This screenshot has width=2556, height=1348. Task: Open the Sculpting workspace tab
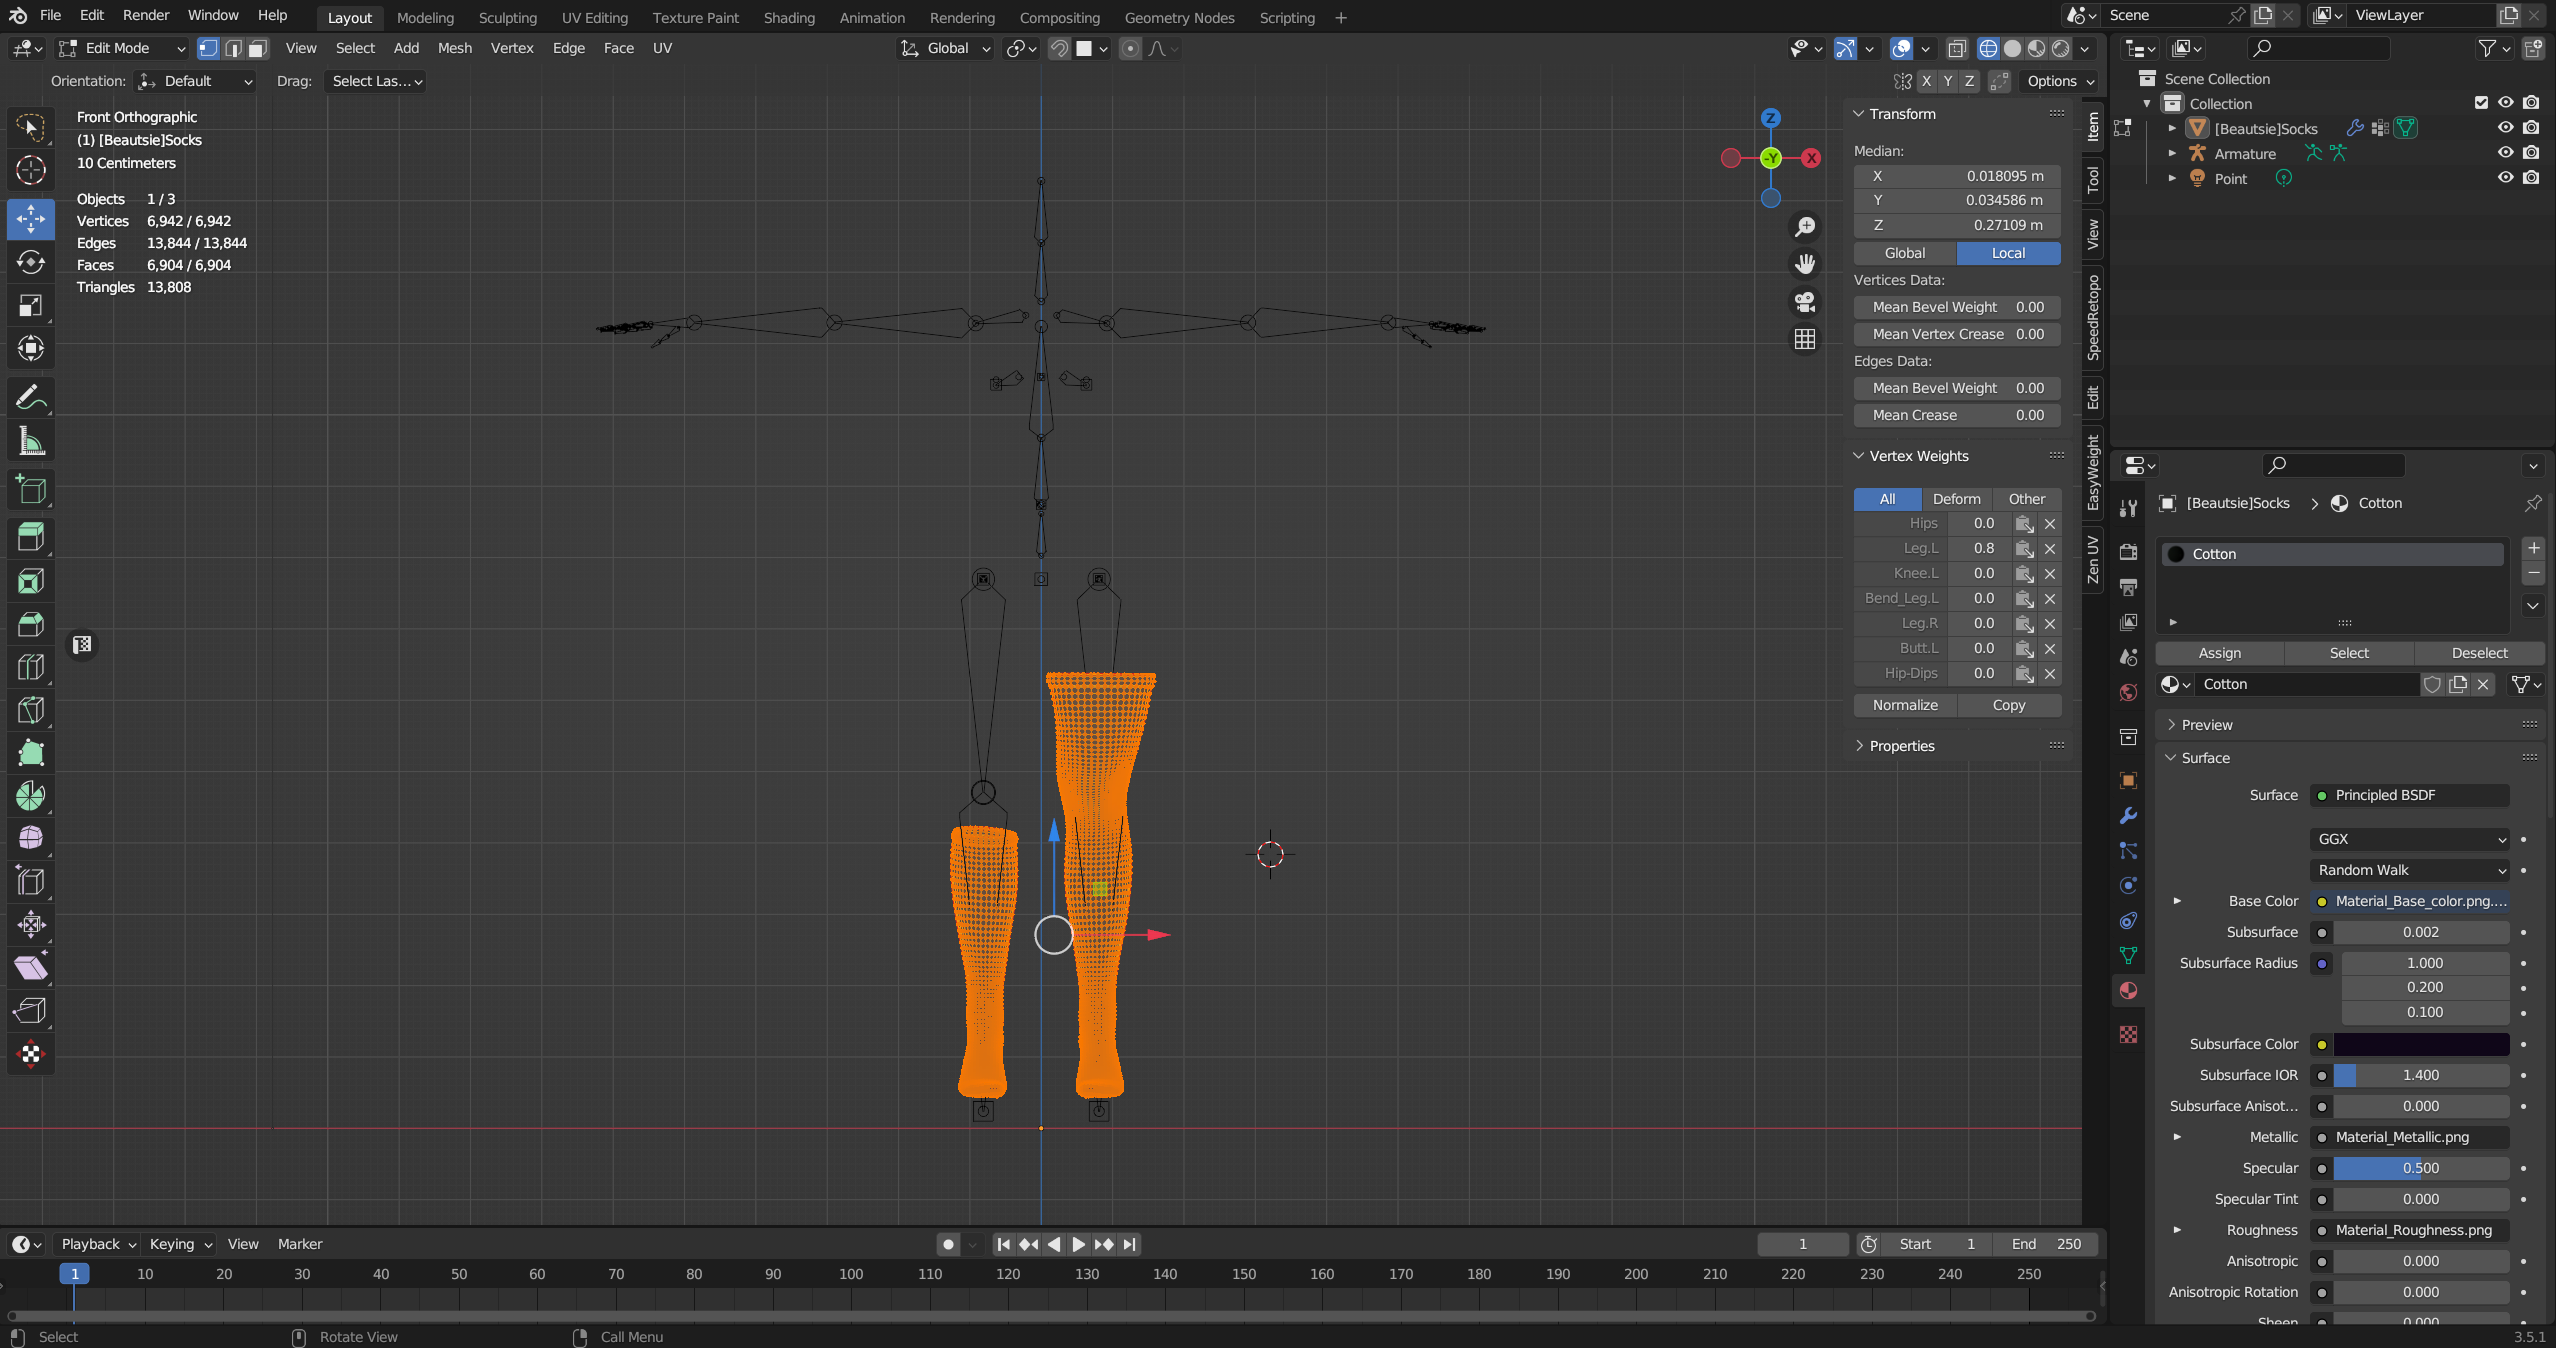(507, 17)
